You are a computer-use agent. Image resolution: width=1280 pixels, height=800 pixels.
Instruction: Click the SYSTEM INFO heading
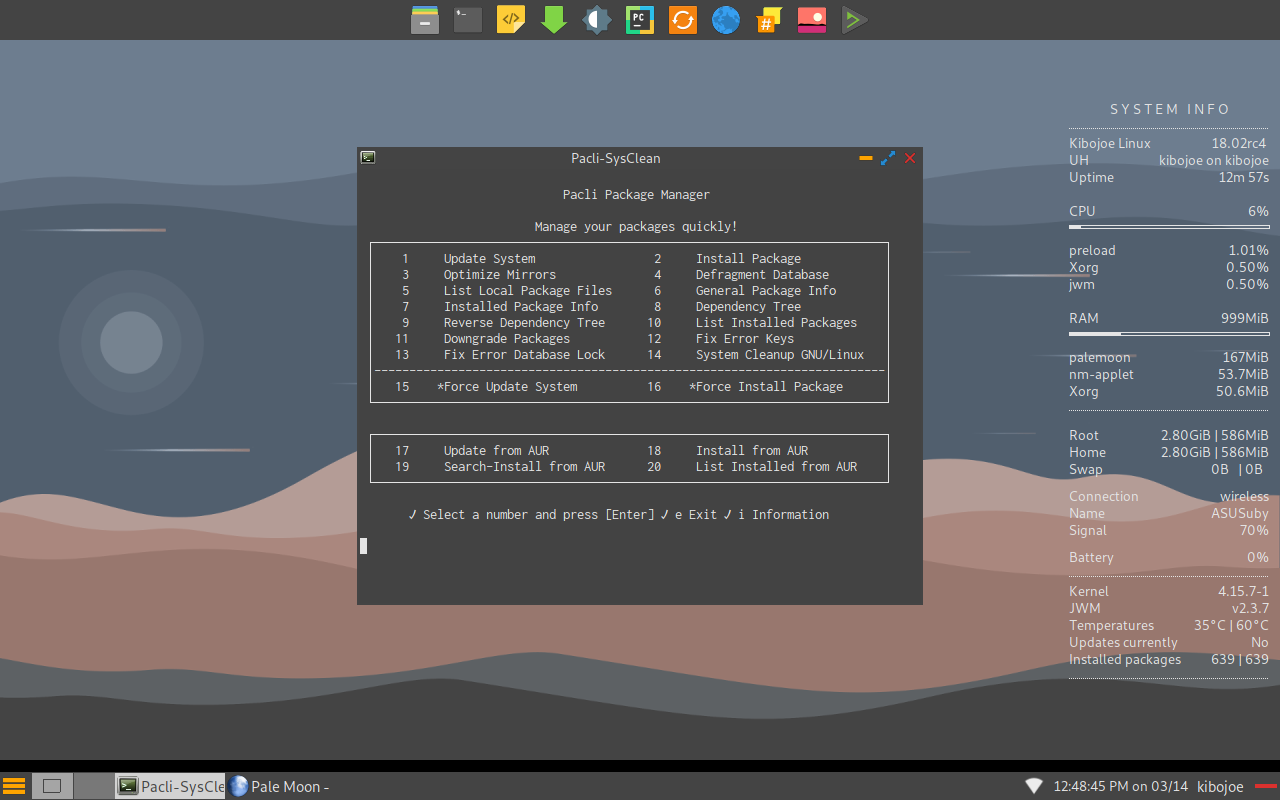click(x=1170, y=109)
